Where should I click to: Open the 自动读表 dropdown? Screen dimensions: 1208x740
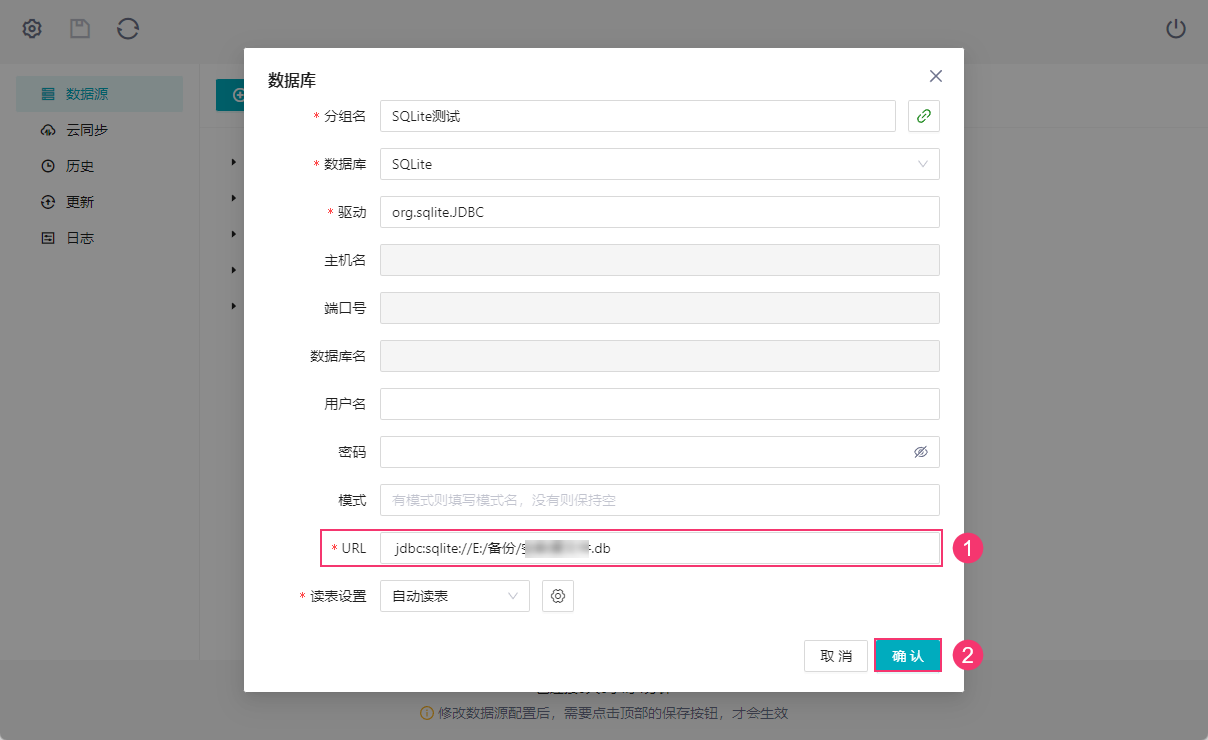coord(455,596)
